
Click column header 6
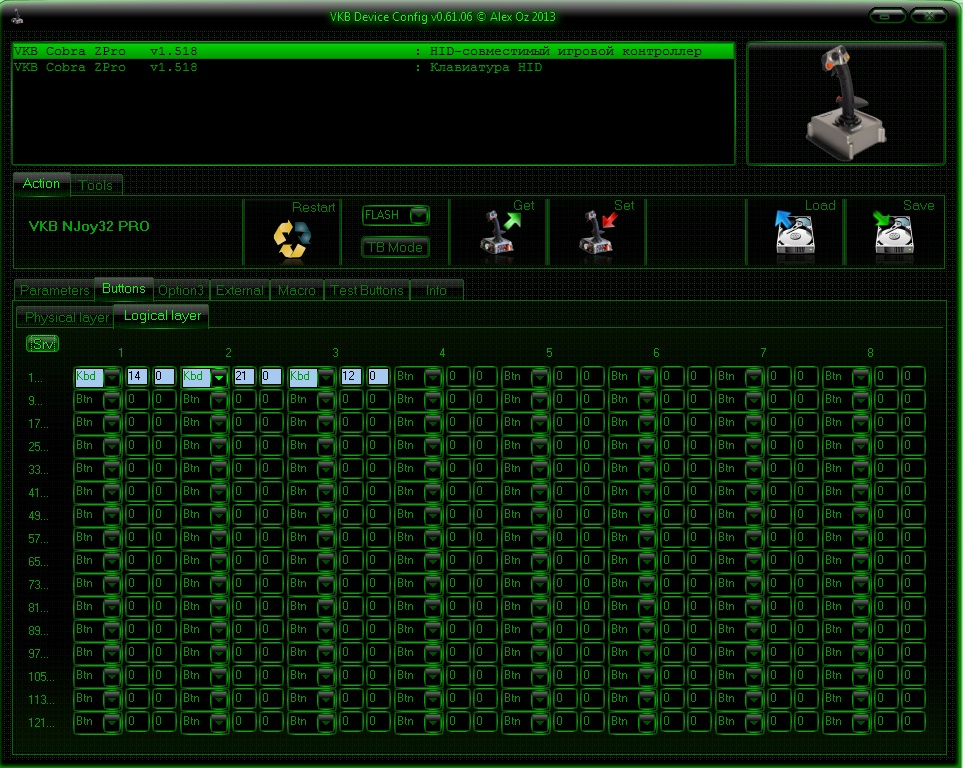point(656,353)
